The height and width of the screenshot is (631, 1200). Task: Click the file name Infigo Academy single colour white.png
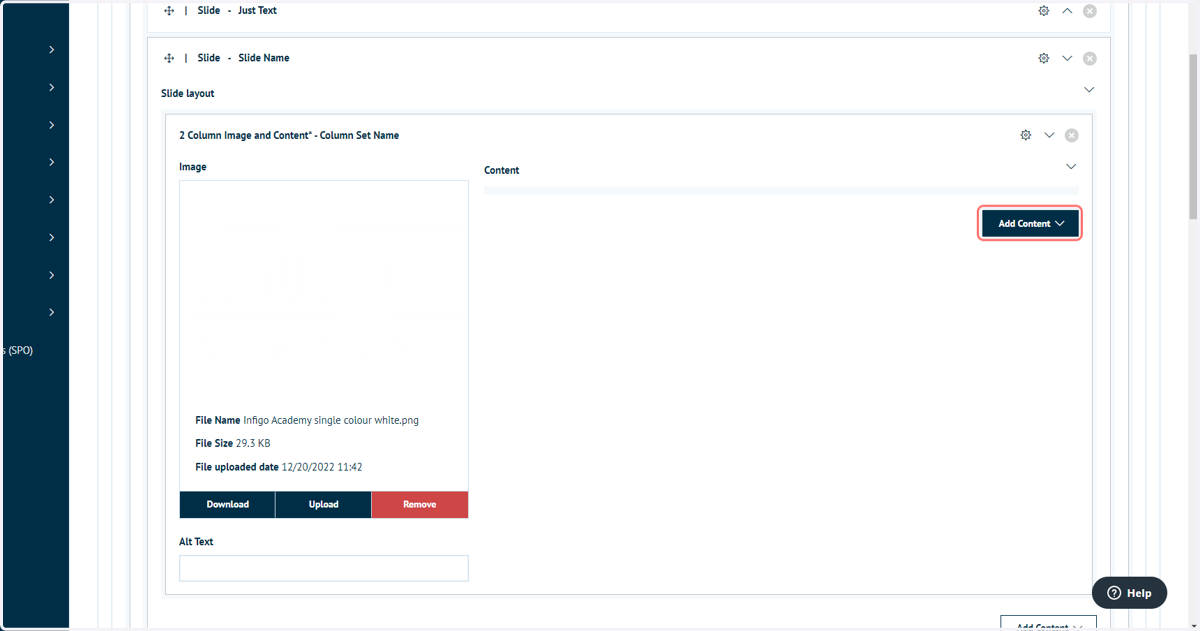331,421
